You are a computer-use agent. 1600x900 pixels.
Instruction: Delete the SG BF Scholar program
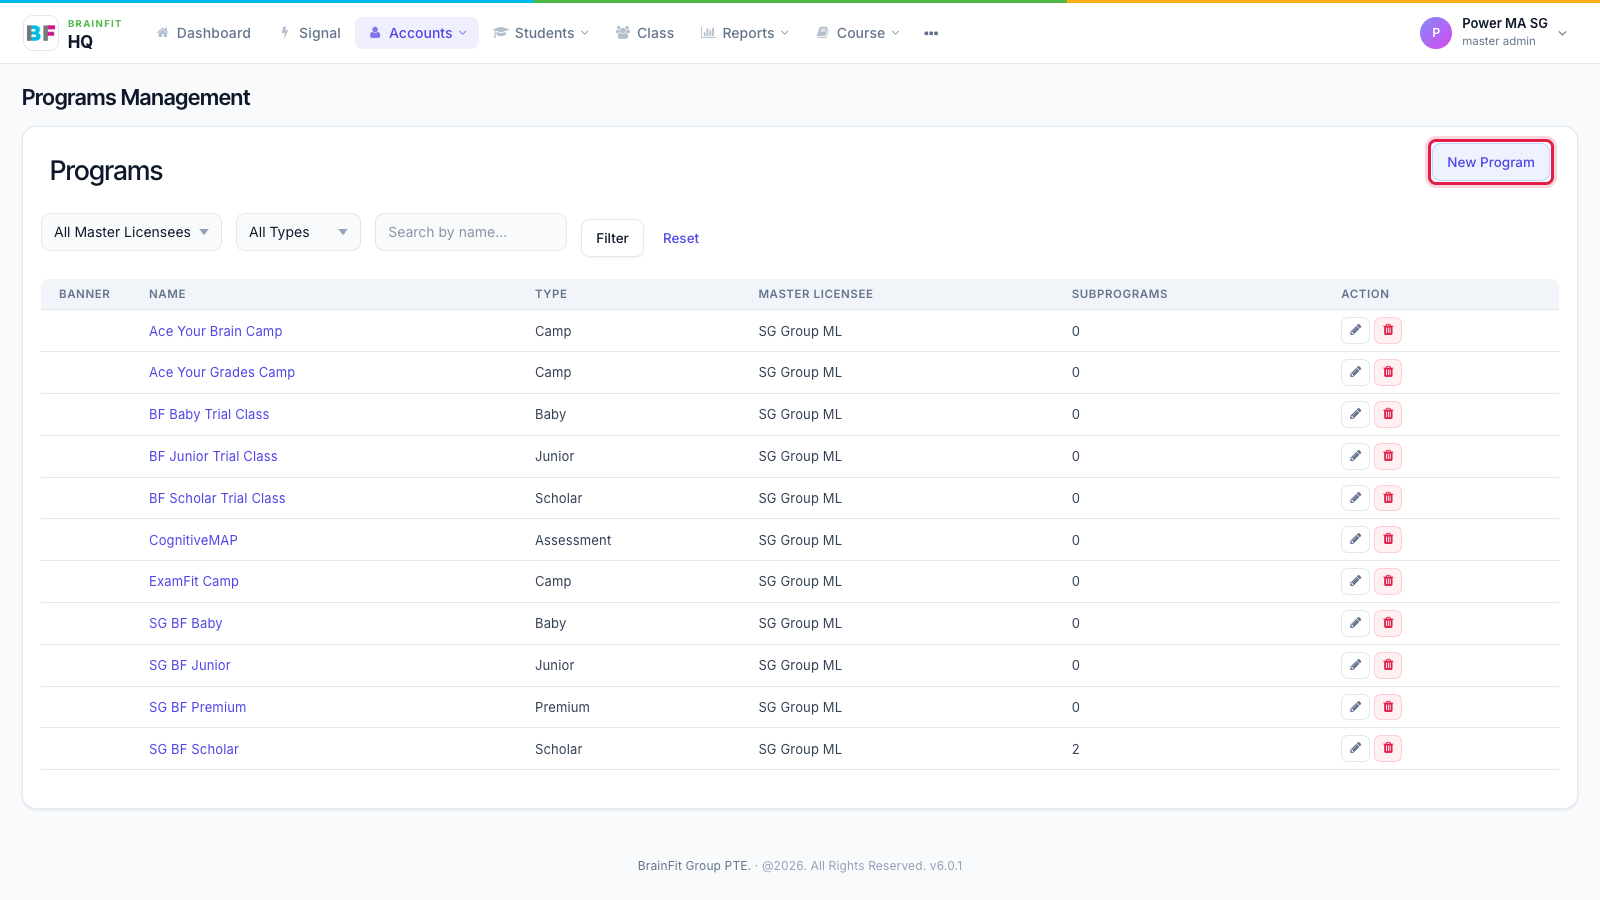[1388, 748]
